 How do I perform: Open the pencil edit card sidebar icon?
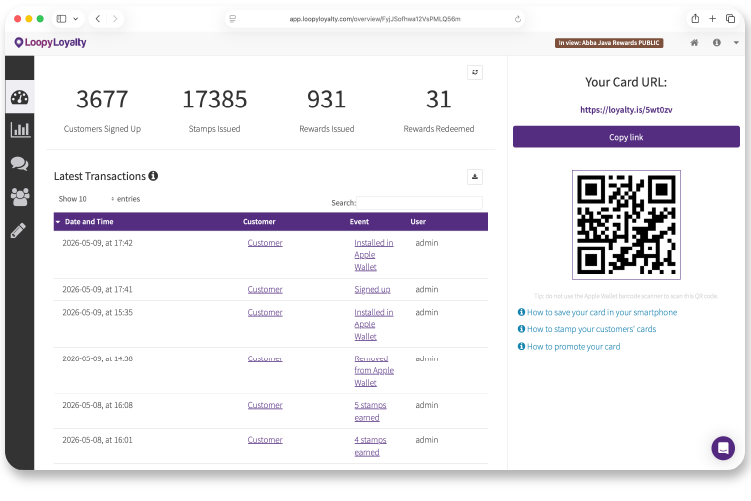[18, 230]
